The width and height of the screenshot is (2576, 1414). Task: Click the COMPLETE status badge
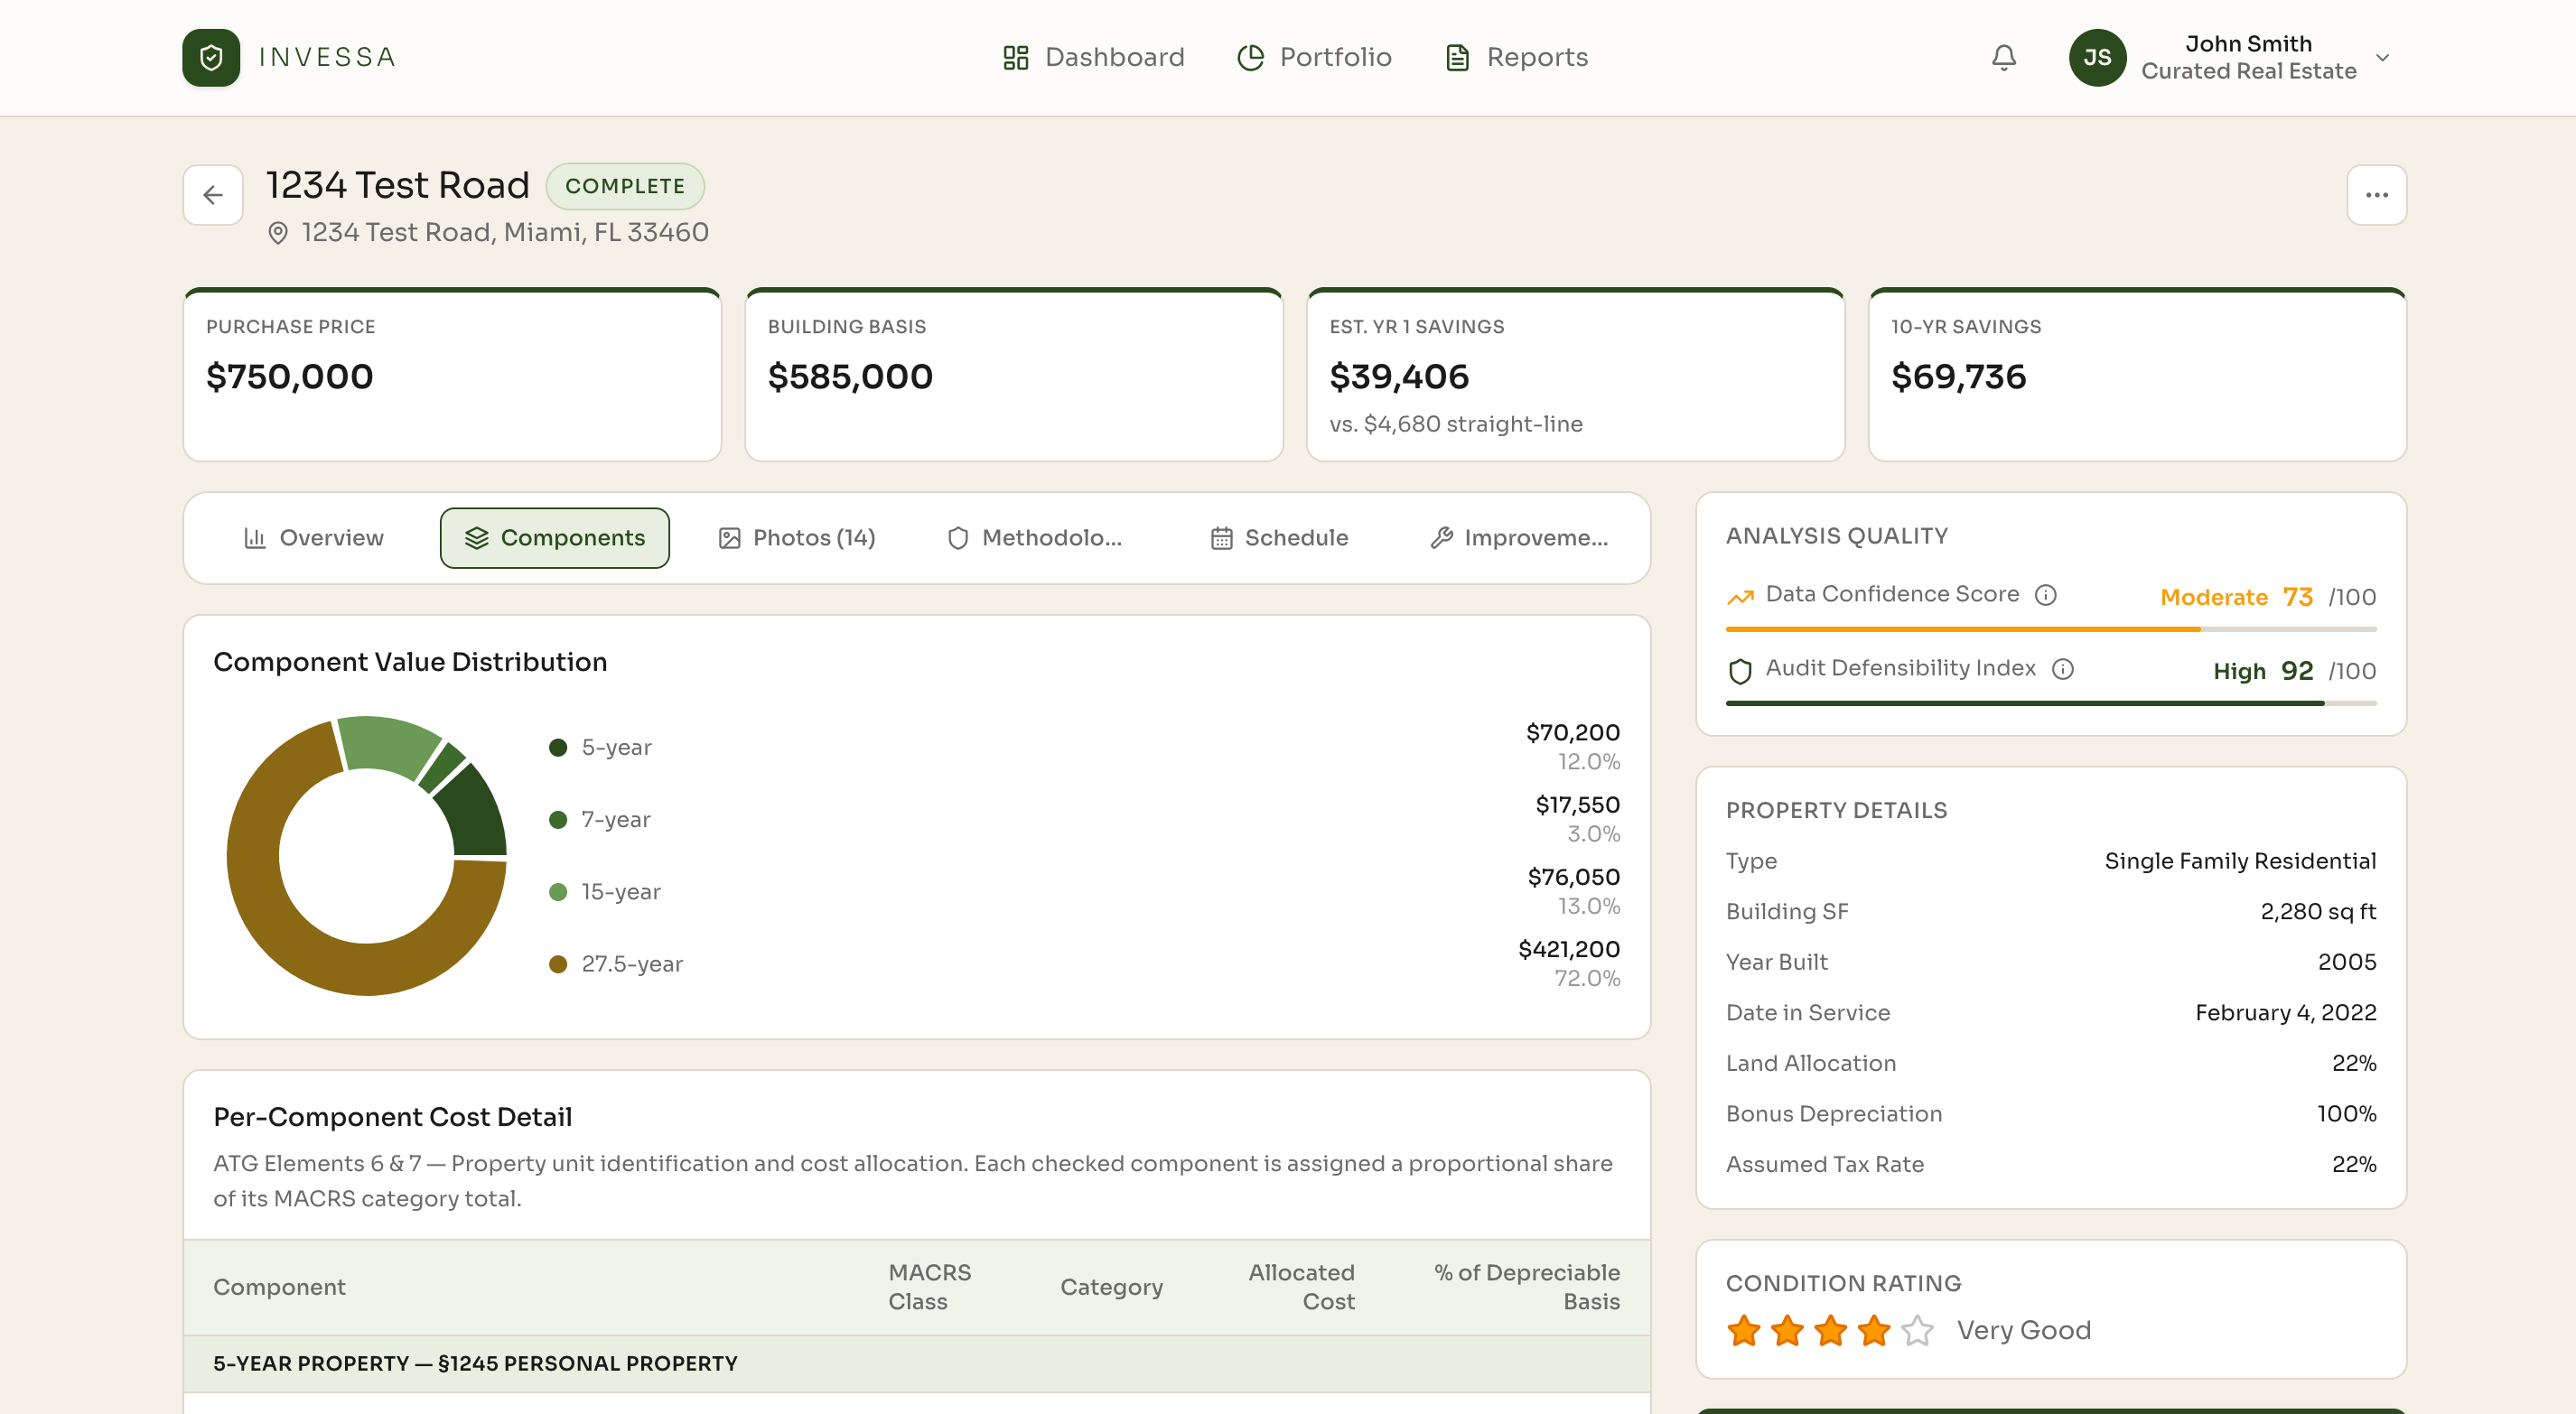tap(625, 186)
